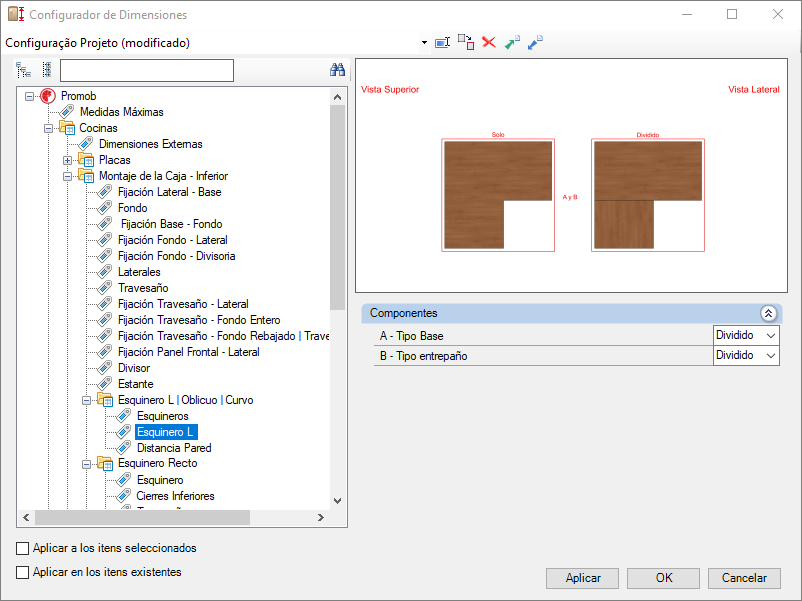Screen dimensions: 802x601
Task: Click the Esquinero Recto folder icon
Action: click(x=105, y=463)
